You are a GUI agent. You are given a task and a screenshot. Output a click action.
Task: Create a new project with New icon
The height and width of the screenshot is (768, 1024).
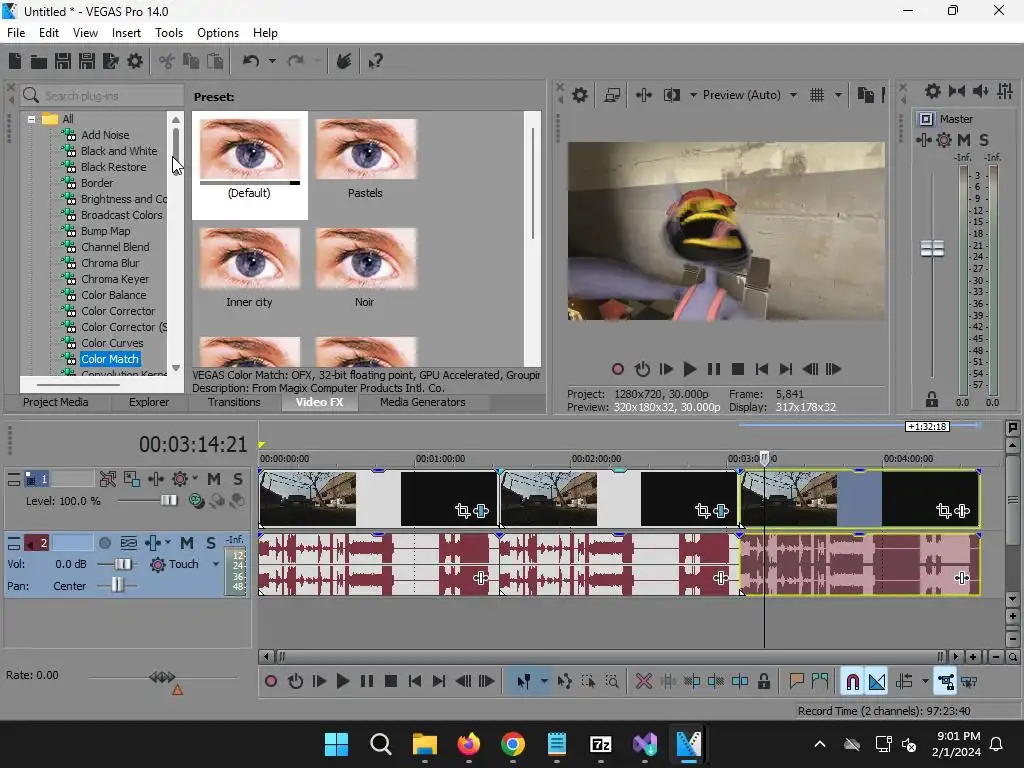[15, 61]
